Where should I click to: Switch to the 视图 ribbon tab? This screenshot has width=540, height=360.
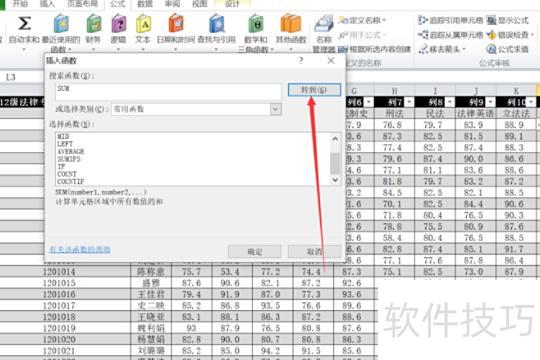pos(199,4)
